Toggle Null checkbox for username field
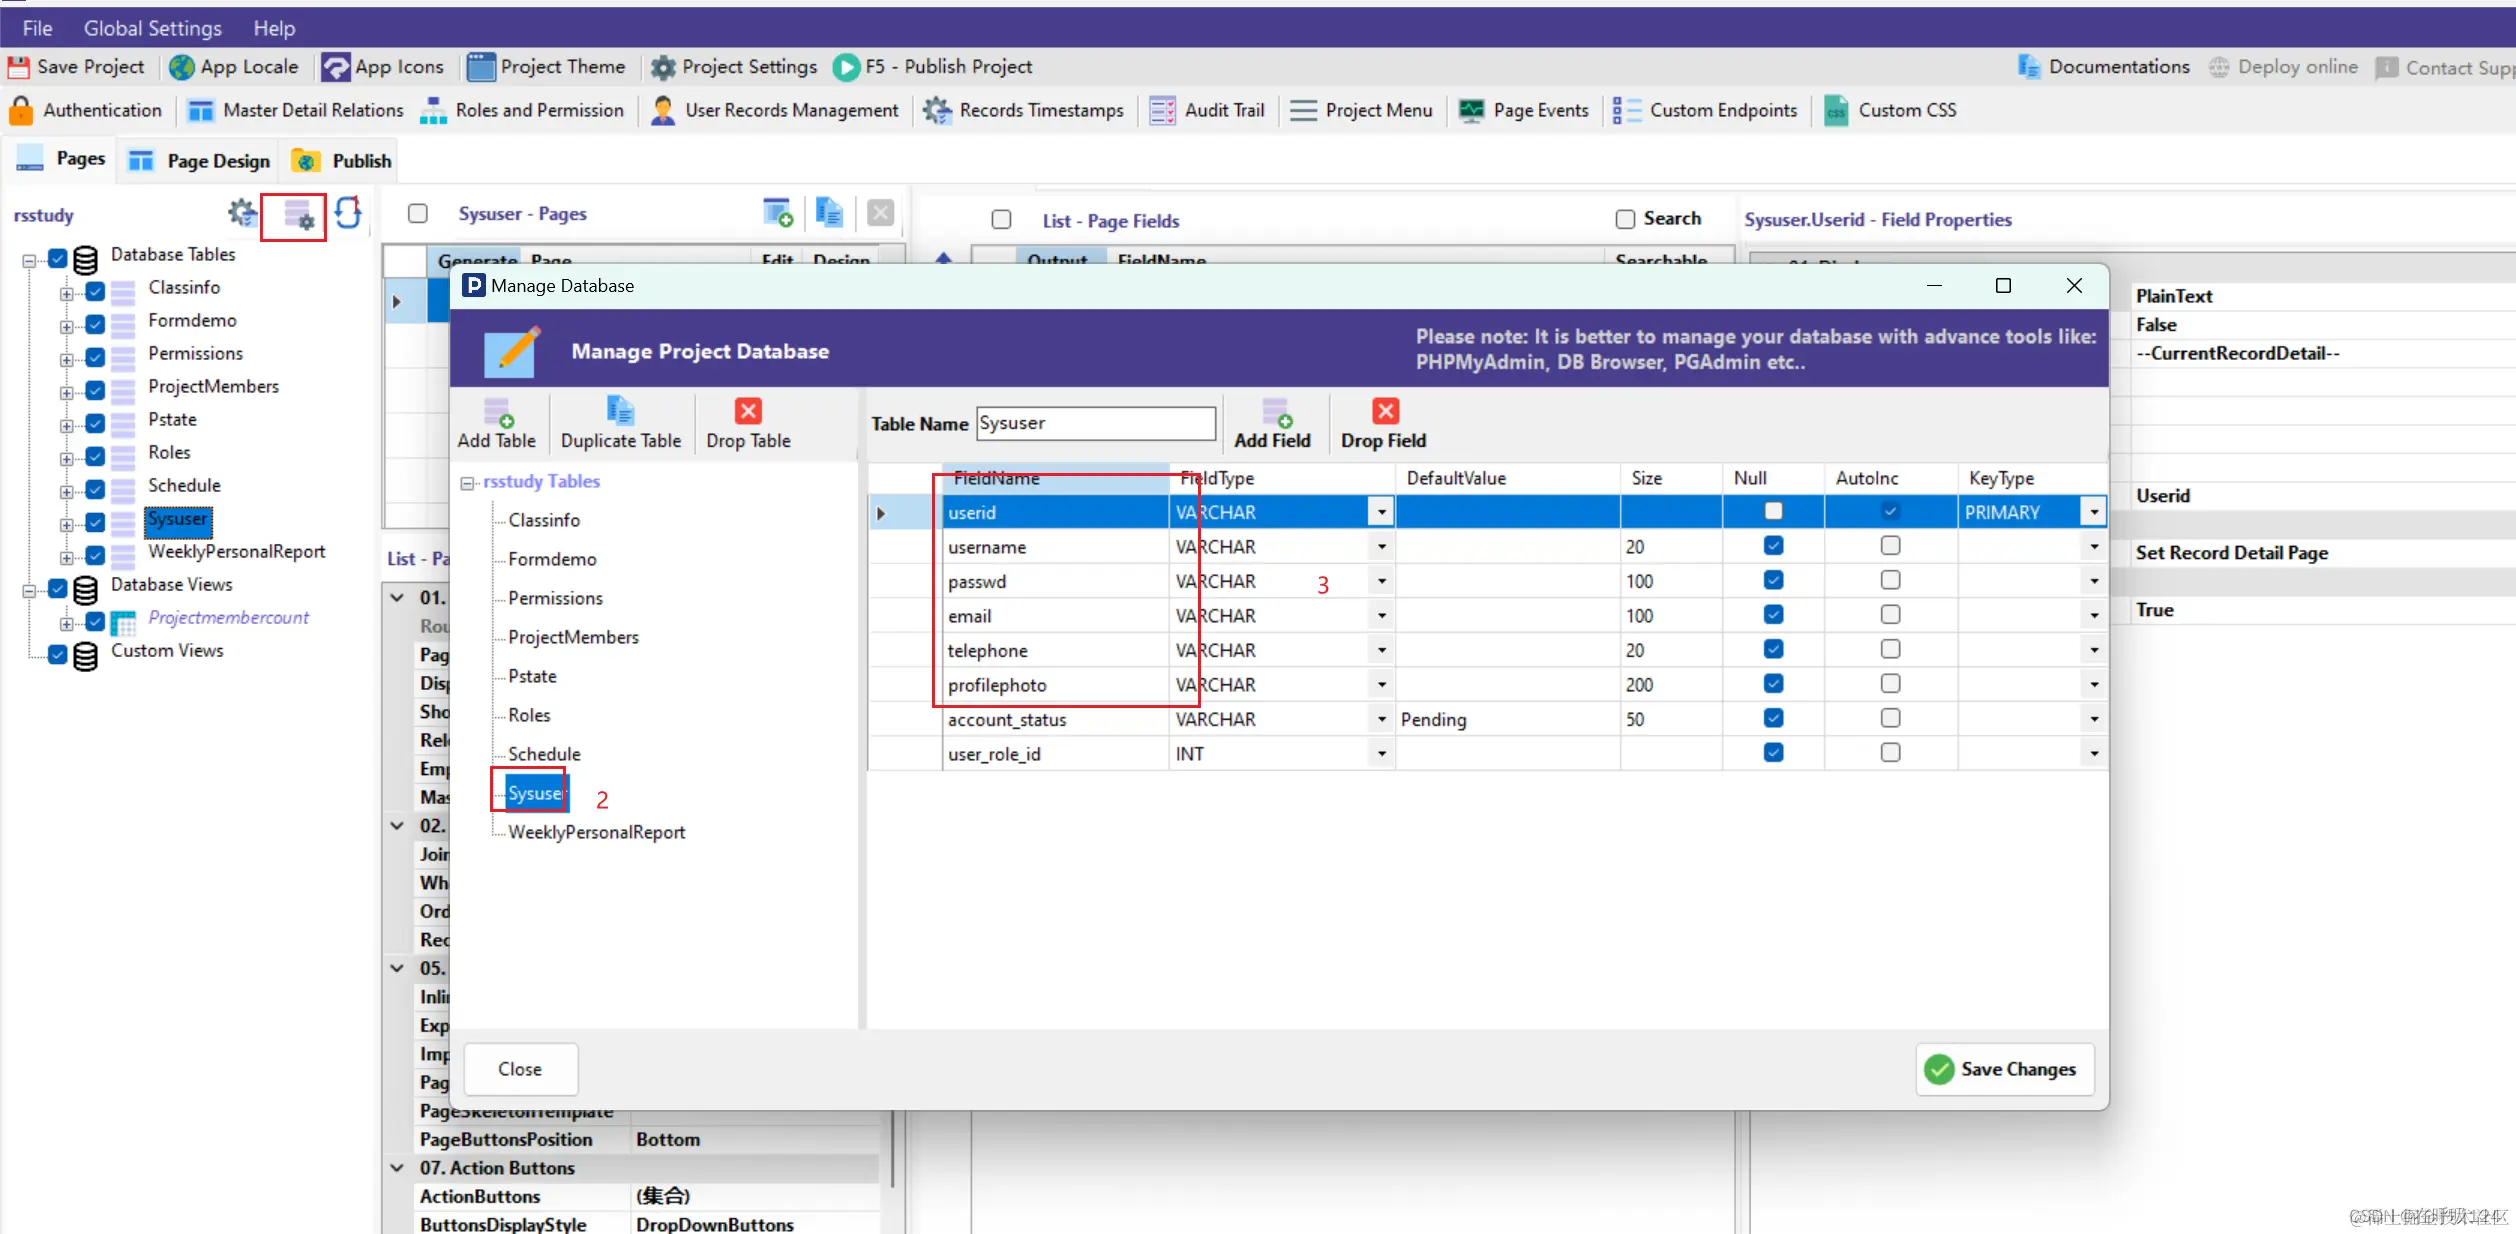The image size is (2516, 1234). (1773, 546)
